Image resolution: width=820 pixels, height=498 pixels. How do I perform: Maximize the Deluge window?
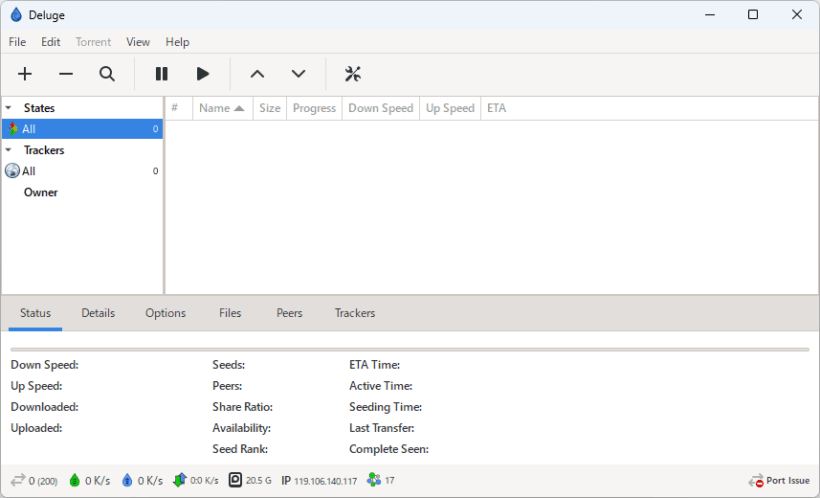pos(753,15)
